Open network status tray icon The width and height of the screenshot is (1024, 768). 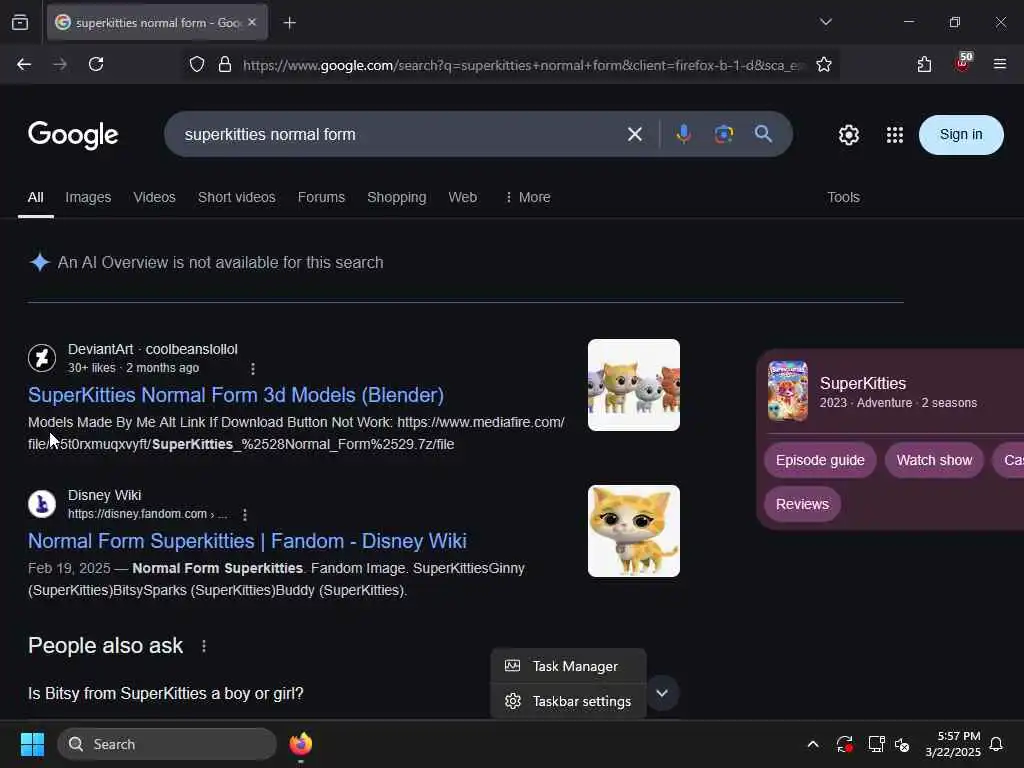click(x=876, y=744)
